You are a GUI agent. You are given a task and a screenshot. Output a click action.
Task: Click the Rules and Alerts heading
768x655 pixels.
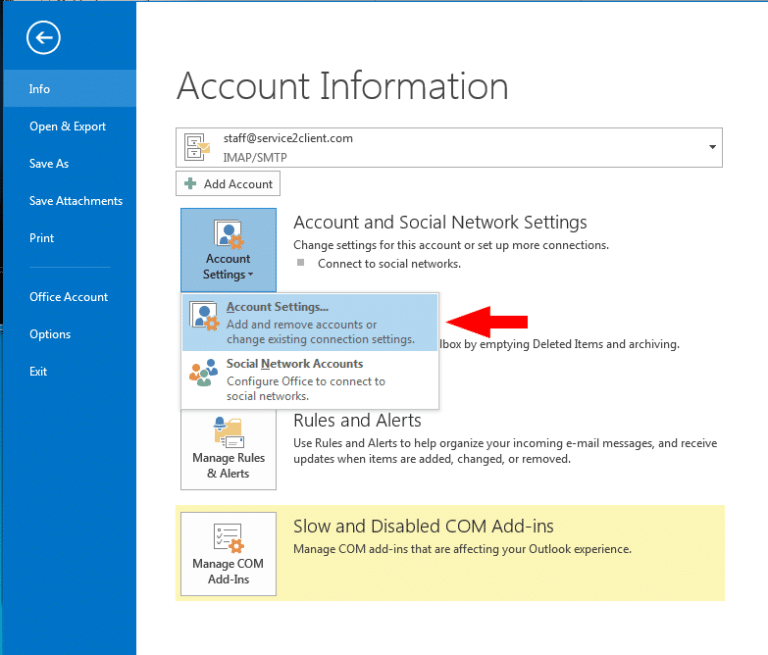[x=357, y=421]
